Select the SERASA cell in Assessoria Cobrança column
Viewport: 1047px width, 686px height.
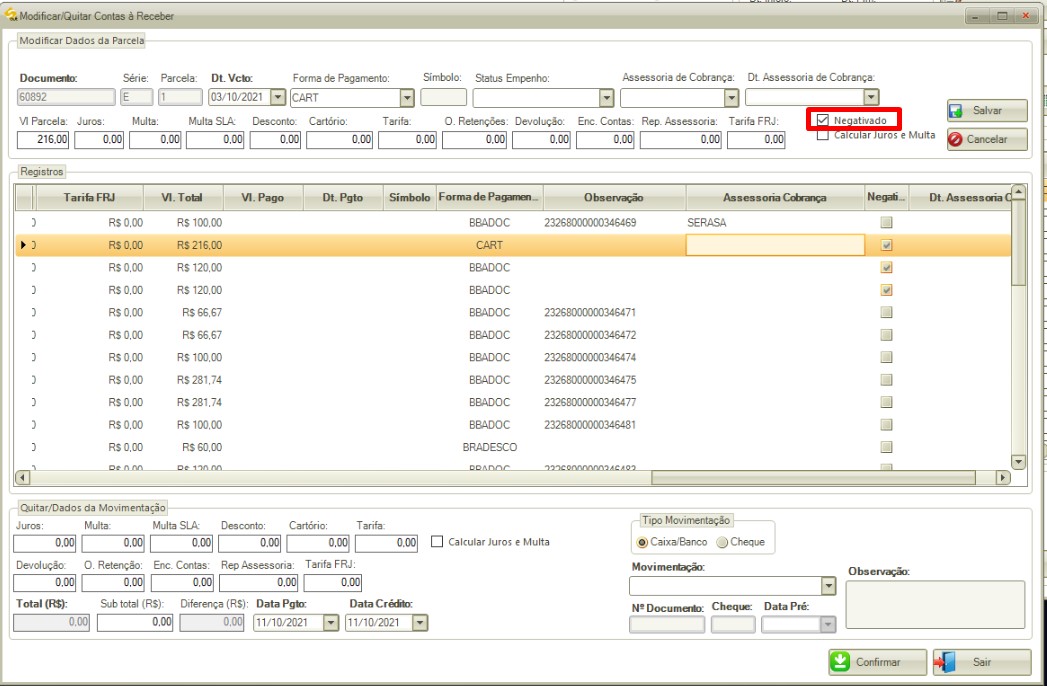tap(775, 222)
